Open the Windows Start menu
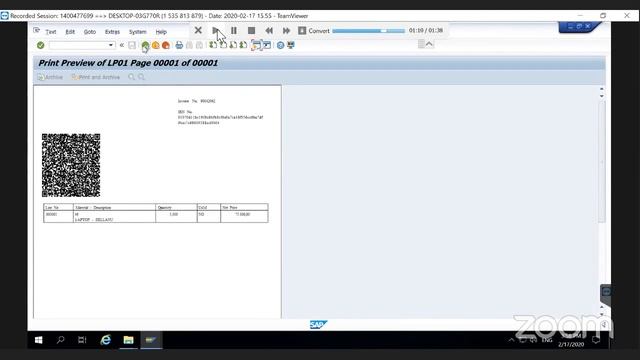Image resolution: width=640 pixels, height=360 pixels. coord(38,340)
